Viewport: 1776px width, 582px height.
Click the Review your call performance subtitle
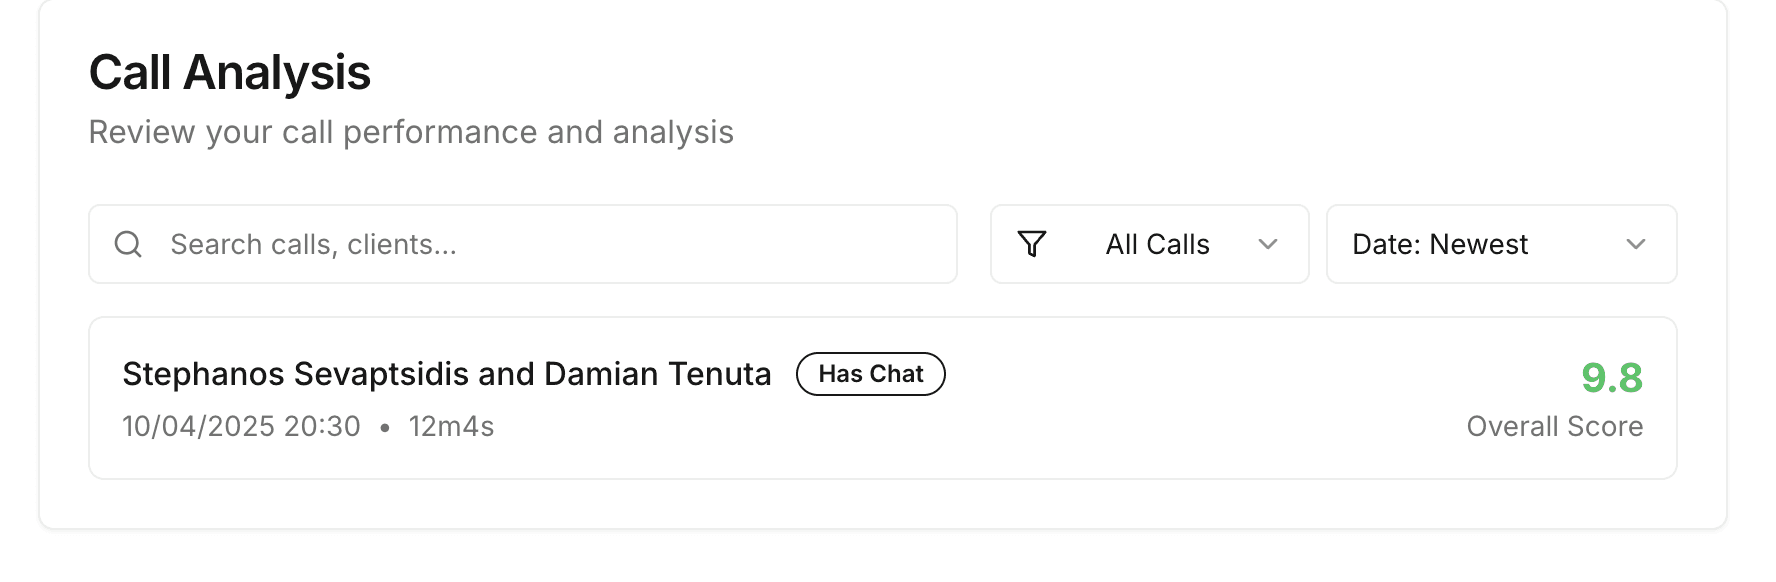[411, 132]
